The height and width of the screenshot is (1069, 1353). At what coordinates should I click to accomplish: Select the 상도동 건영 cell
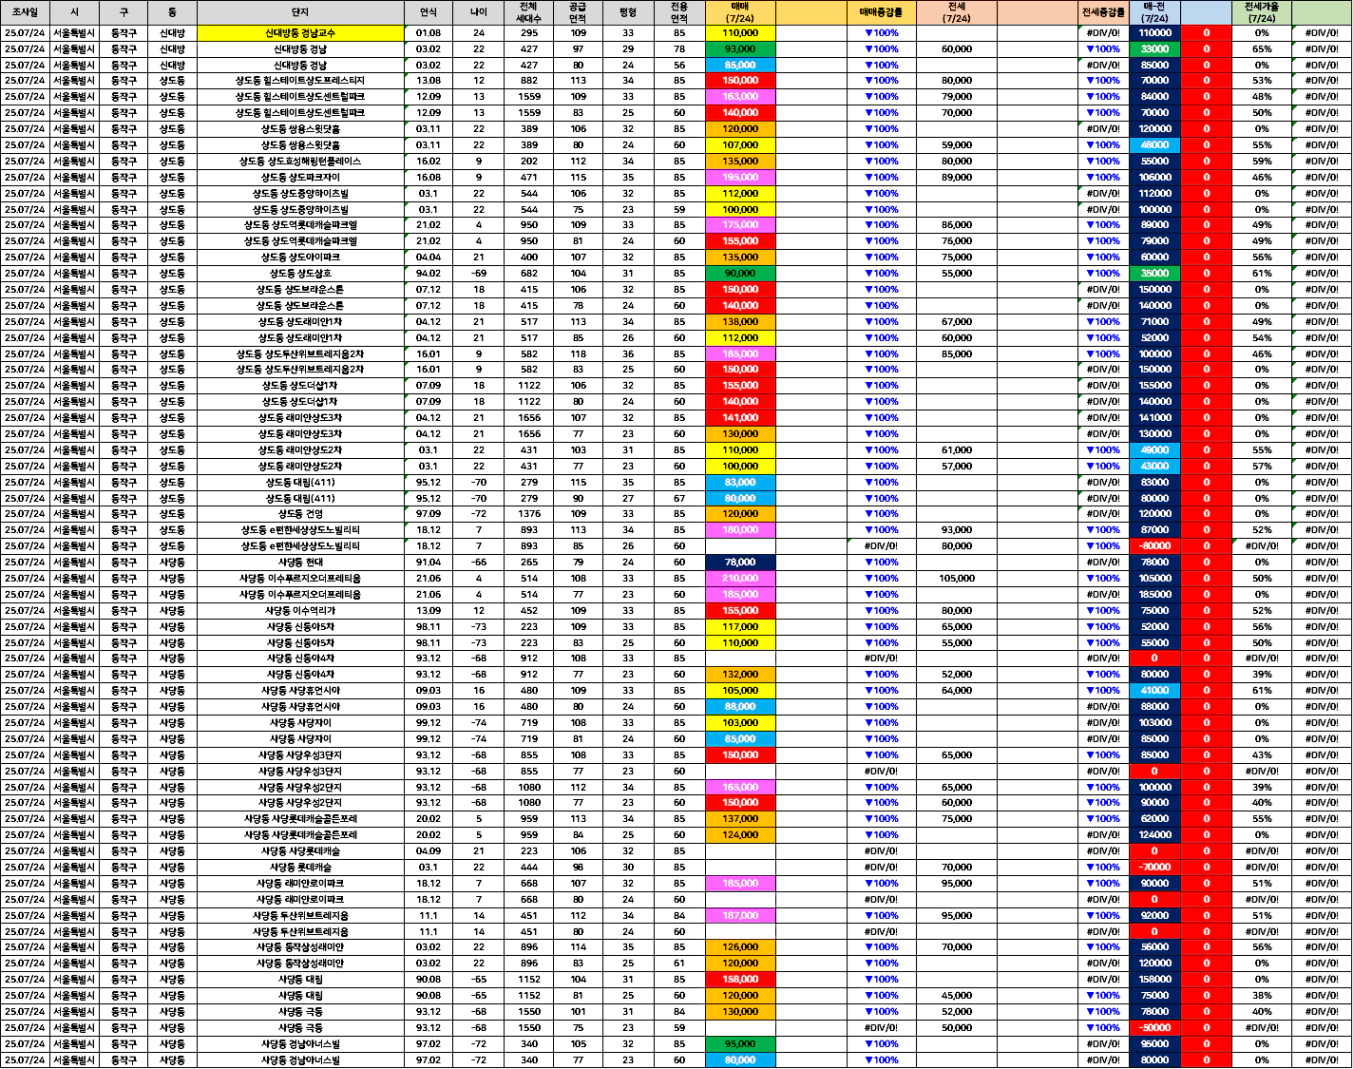click(300, 514)
